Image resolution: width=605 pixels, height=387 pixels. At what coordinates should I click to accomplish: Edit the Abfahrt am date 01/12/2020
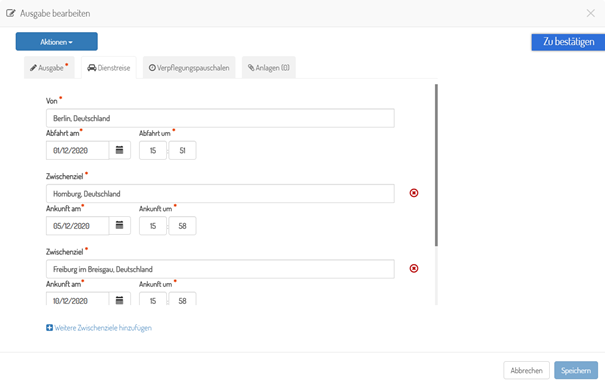(78, 150)
